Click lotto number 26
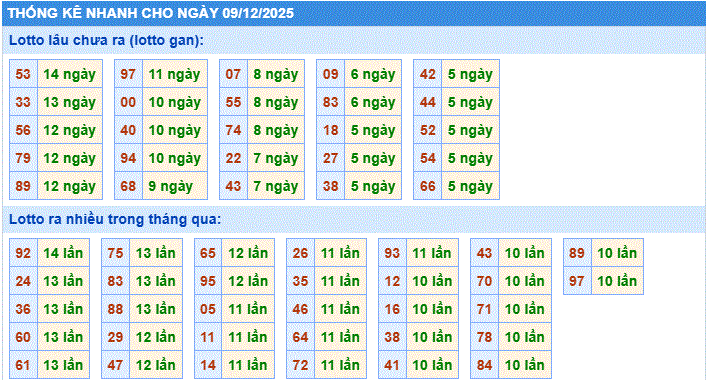This screenshot has height=380, width=707. [301, 253]
